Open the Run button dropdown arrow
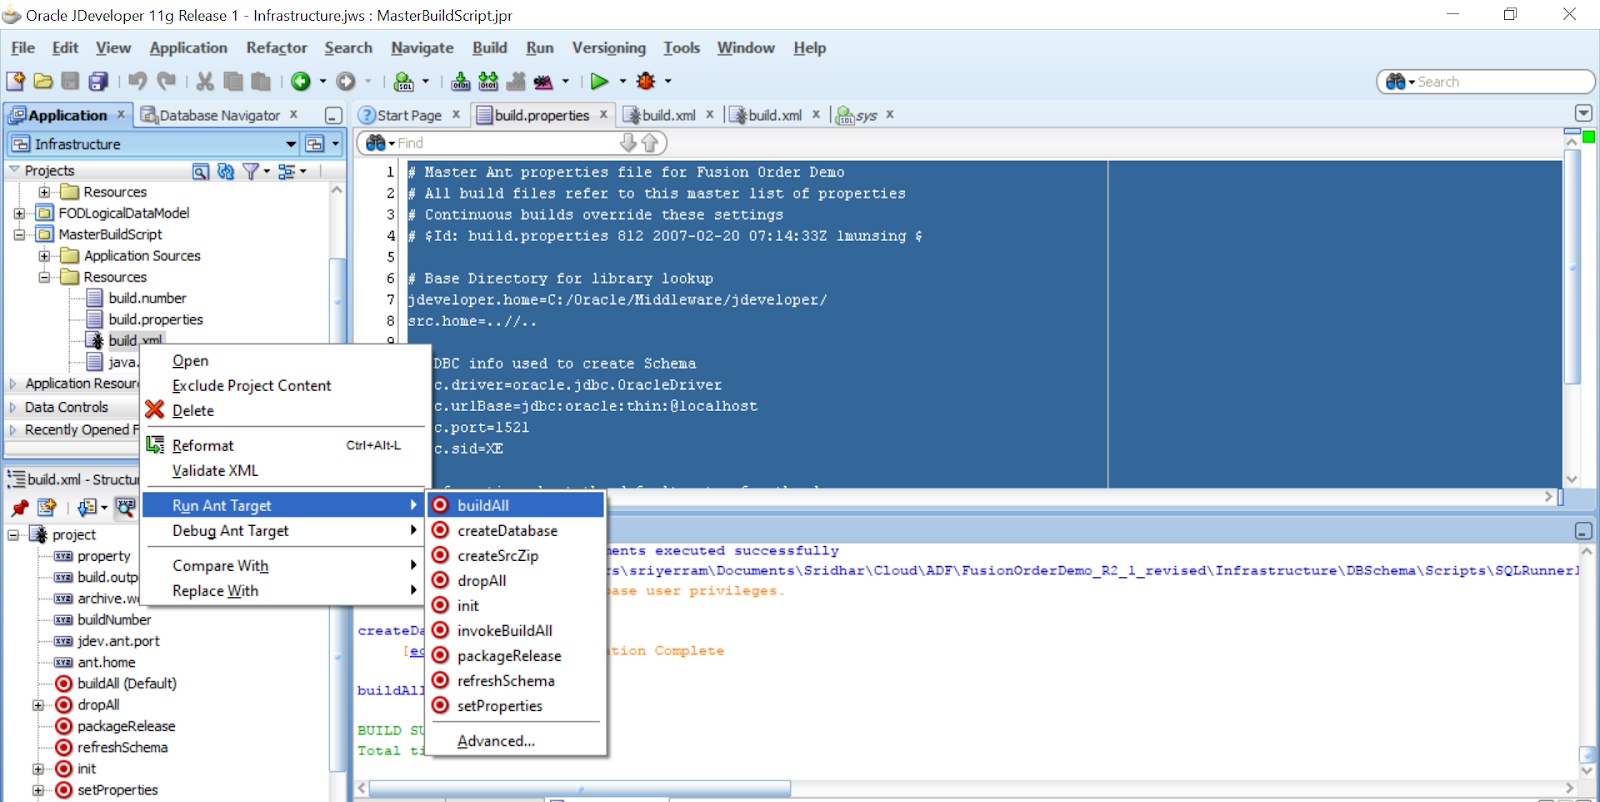Image resolution: width=1600 pixels, height=802 pixels. [x=622, y=81]
